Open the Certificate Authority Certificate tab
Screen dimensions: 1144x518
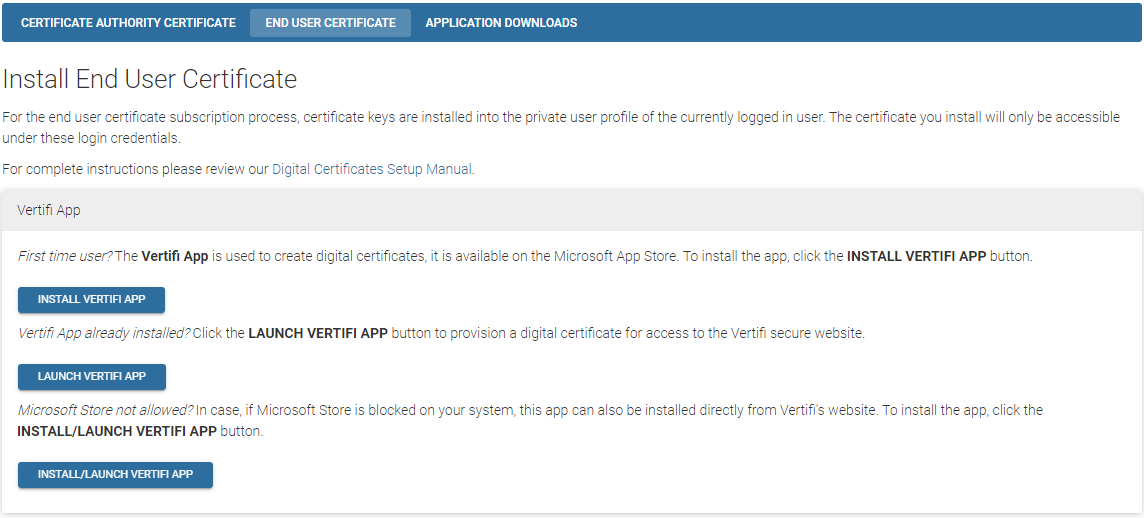tap(128, 23)
